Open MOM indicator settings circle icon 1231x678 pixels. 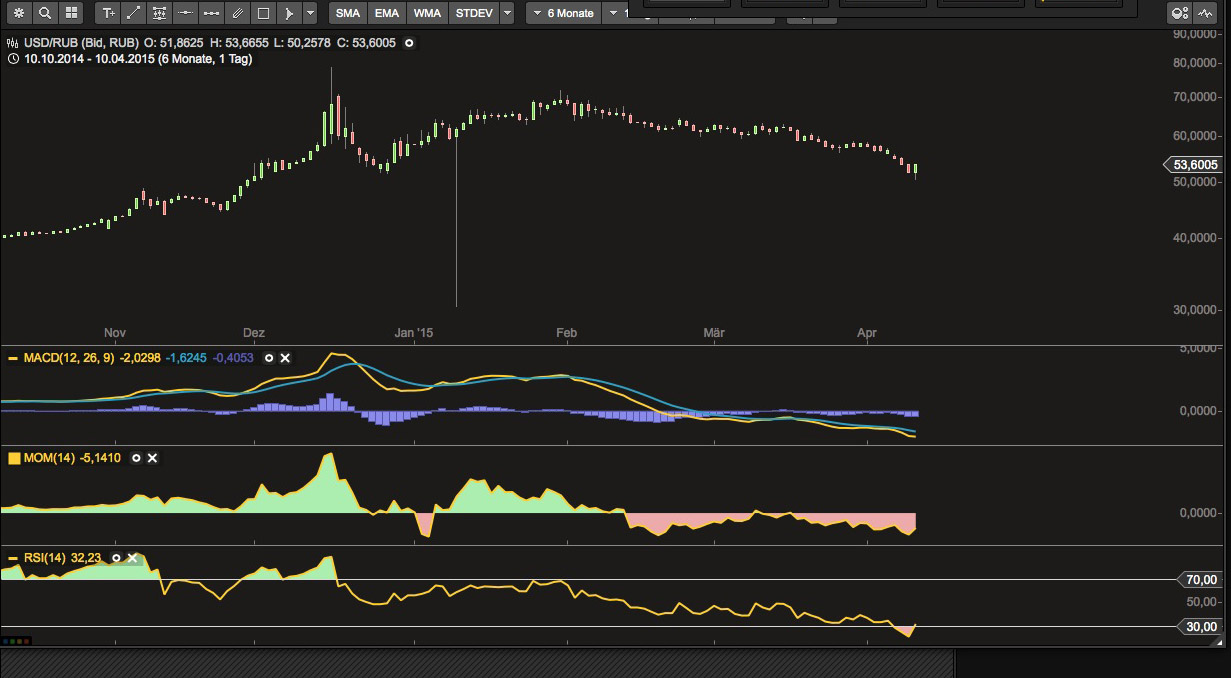pos(136,458)
